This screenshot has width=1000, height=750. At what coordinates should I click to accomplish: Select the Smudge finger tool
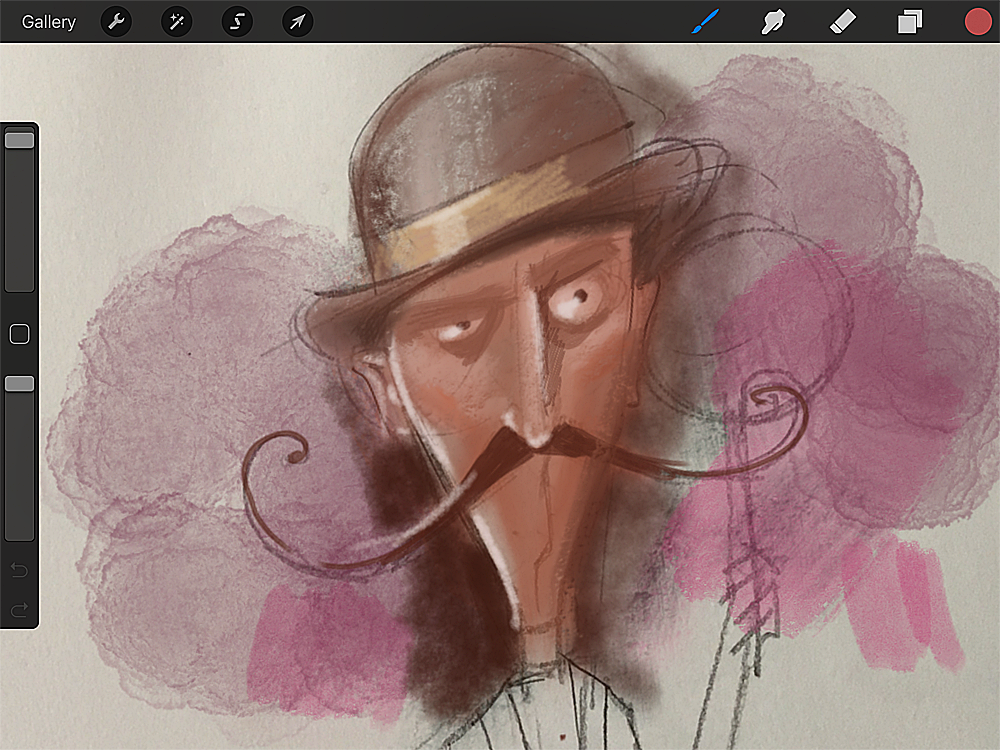pos(773,22)
